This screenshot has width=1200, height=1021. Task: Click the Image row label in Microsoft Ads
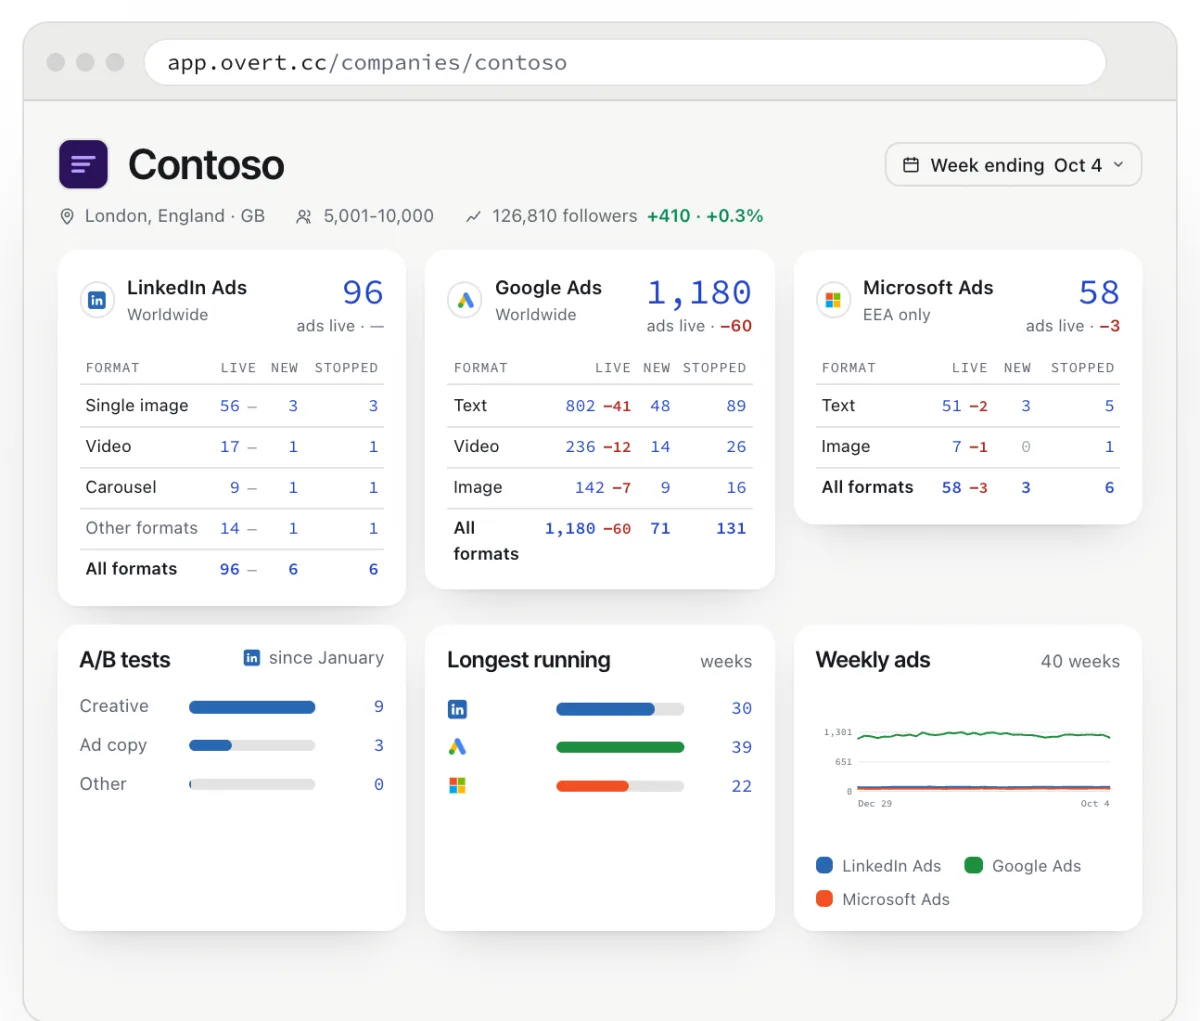[x=846, y=447]
